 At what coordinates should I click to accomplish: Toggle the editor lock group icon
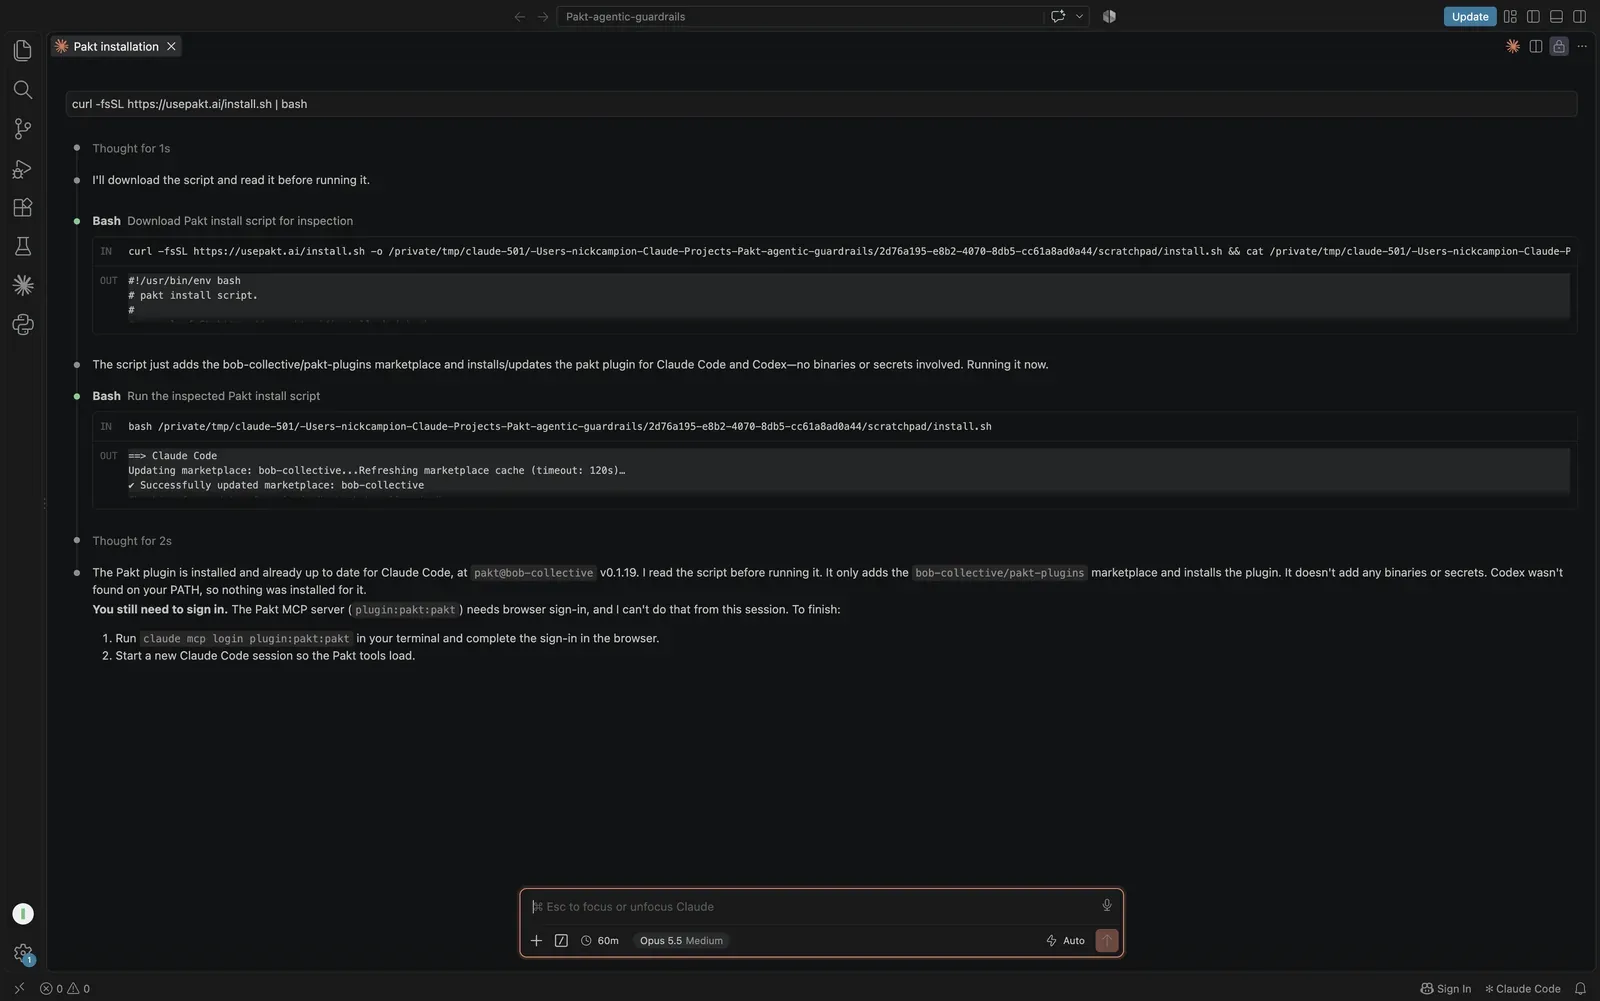(1558, 46)
